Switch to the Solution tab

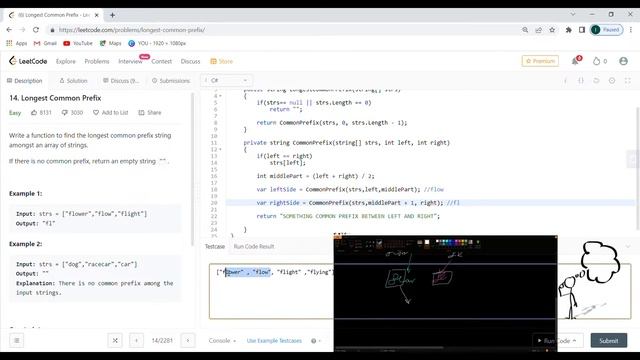coord(73,81)
